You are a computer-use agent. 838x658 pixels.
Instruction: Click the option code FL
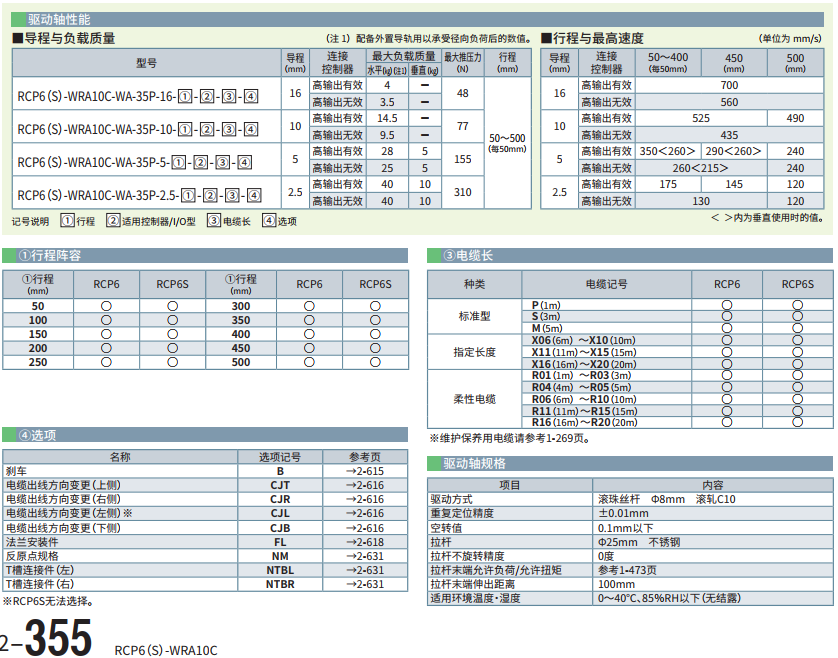tap(280, 542)
